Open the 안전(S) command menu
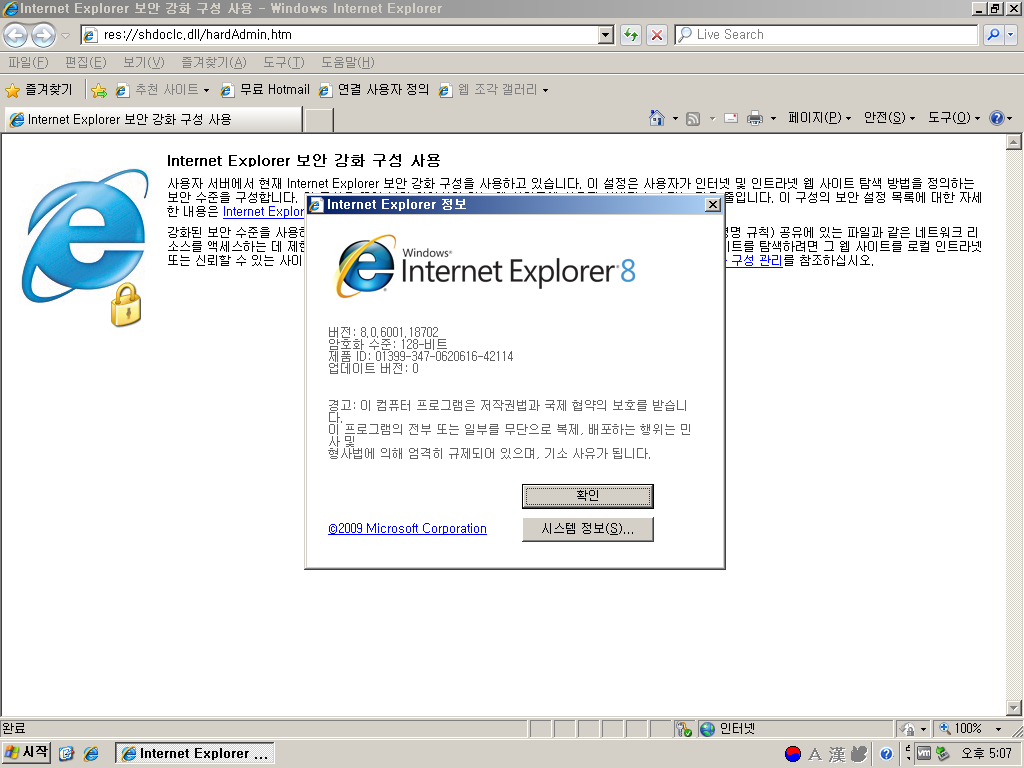 click(889, 118)
